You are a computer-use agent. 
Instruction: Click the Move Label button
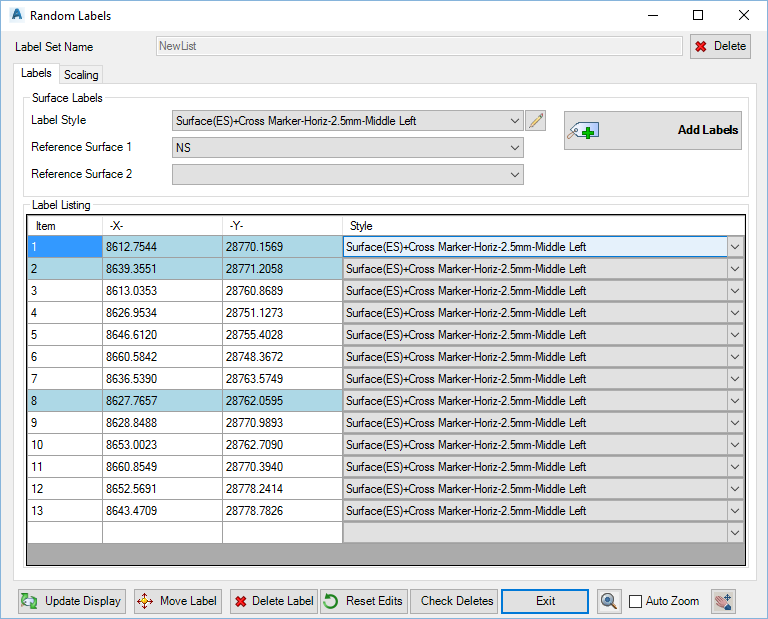click(x=177, y=601)
